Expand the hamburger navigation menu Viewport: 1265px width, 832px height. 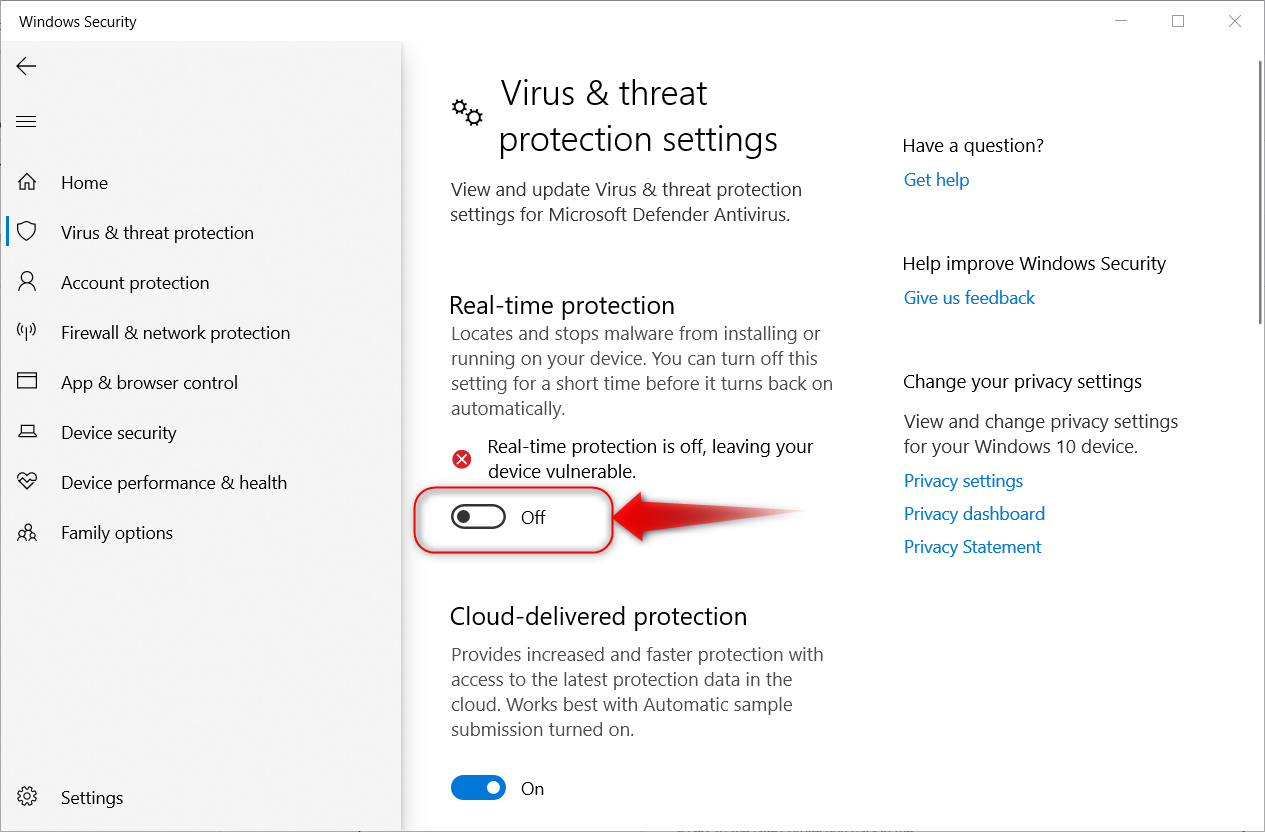[26, 122]
